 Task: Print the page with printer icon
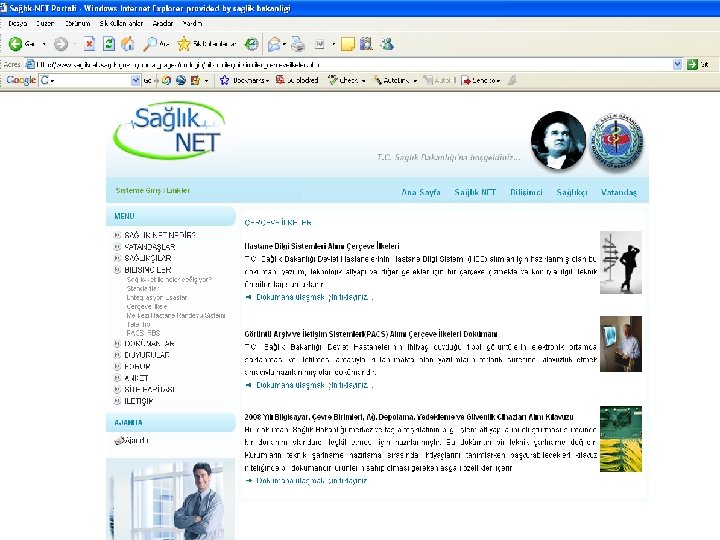click(298, 44)
